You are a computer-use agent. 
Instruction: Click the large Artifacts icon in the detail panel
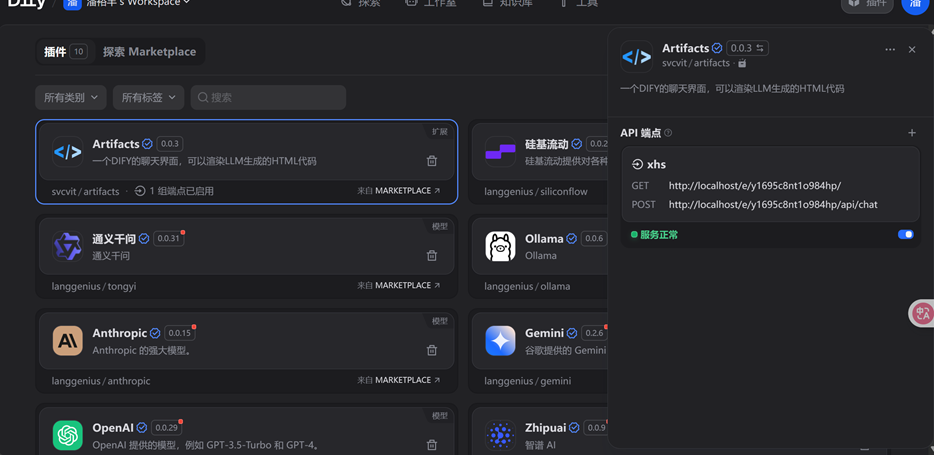click(x=637, y=57)
